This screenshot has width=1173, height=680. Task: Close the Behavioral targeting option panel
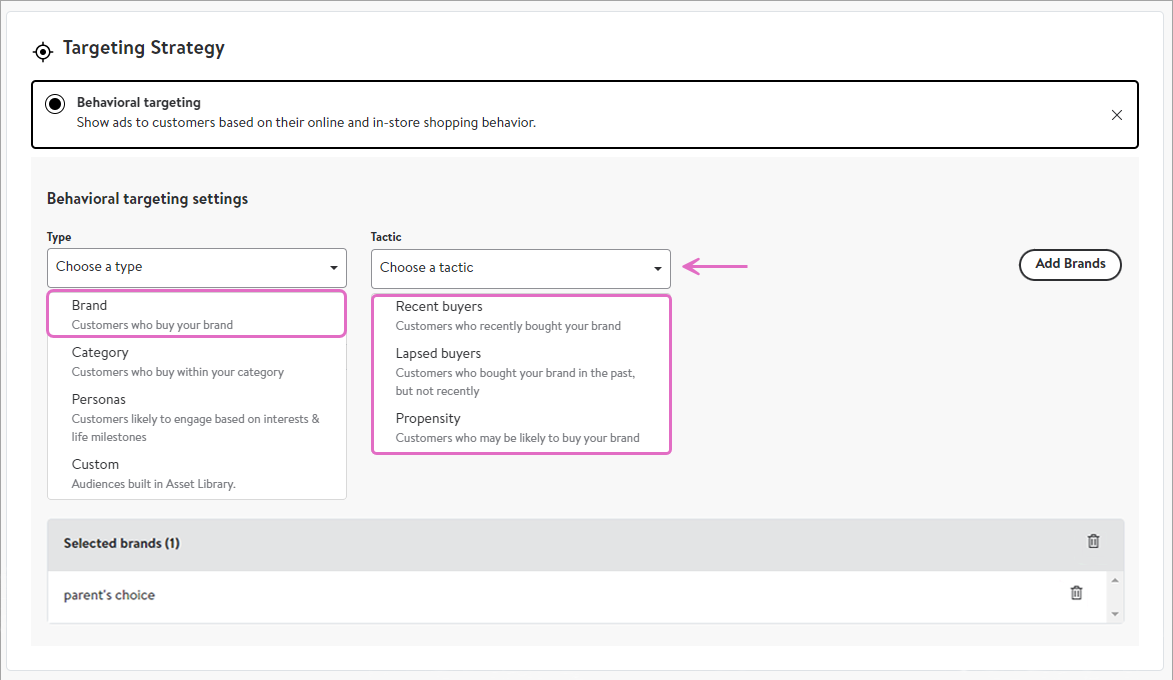1117,115
